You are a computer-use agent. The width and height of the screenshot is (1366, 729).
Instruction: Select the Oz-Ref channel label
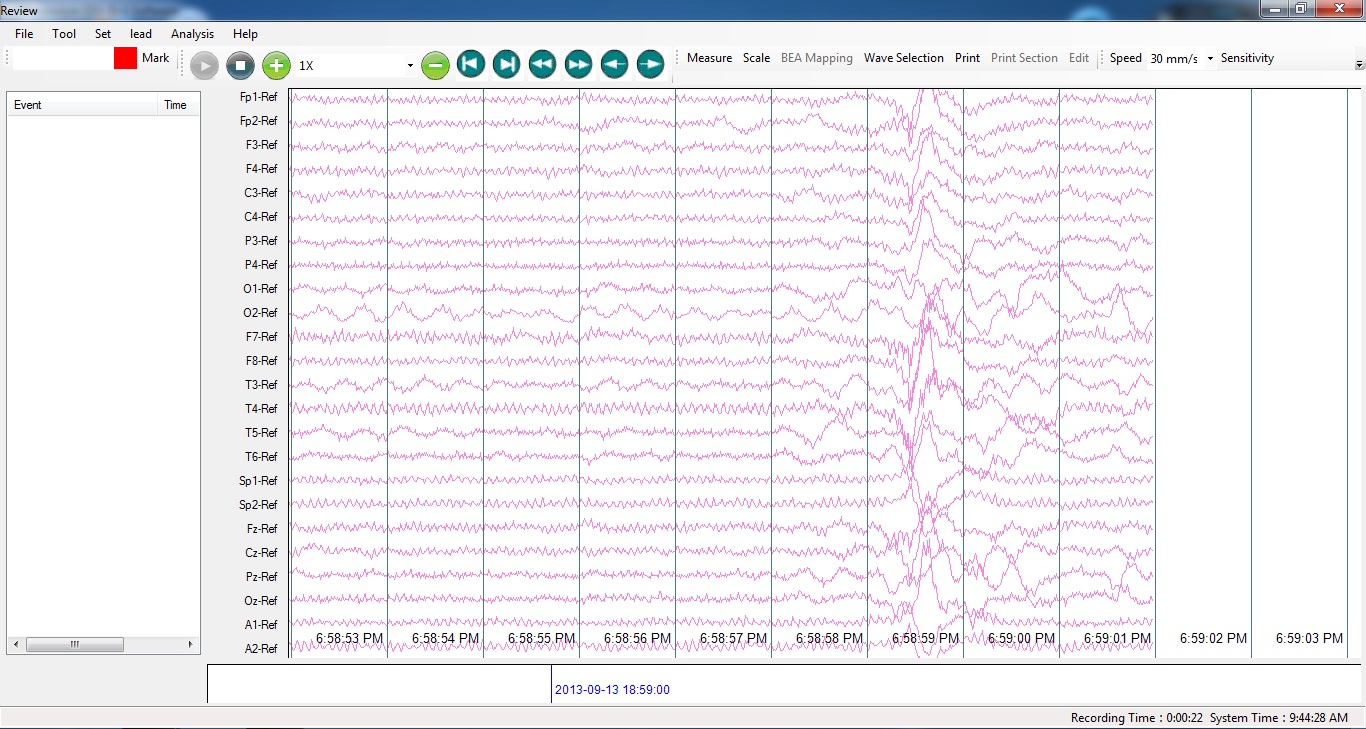click(262, 601)
